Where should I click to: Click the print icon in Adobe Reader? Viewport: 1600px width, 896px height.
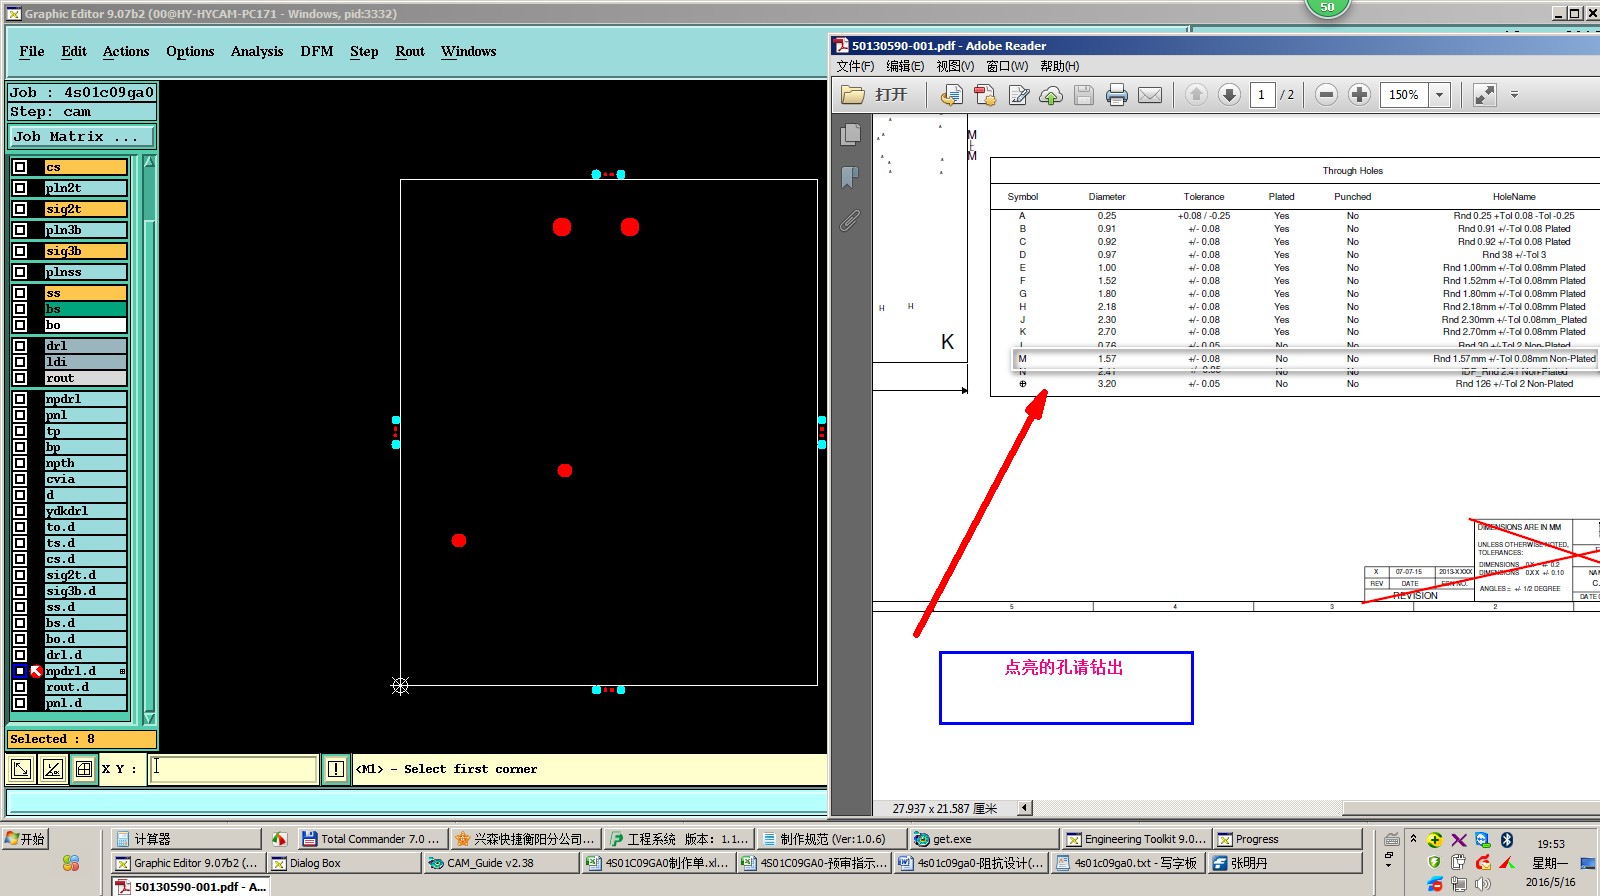[1117, 95]
